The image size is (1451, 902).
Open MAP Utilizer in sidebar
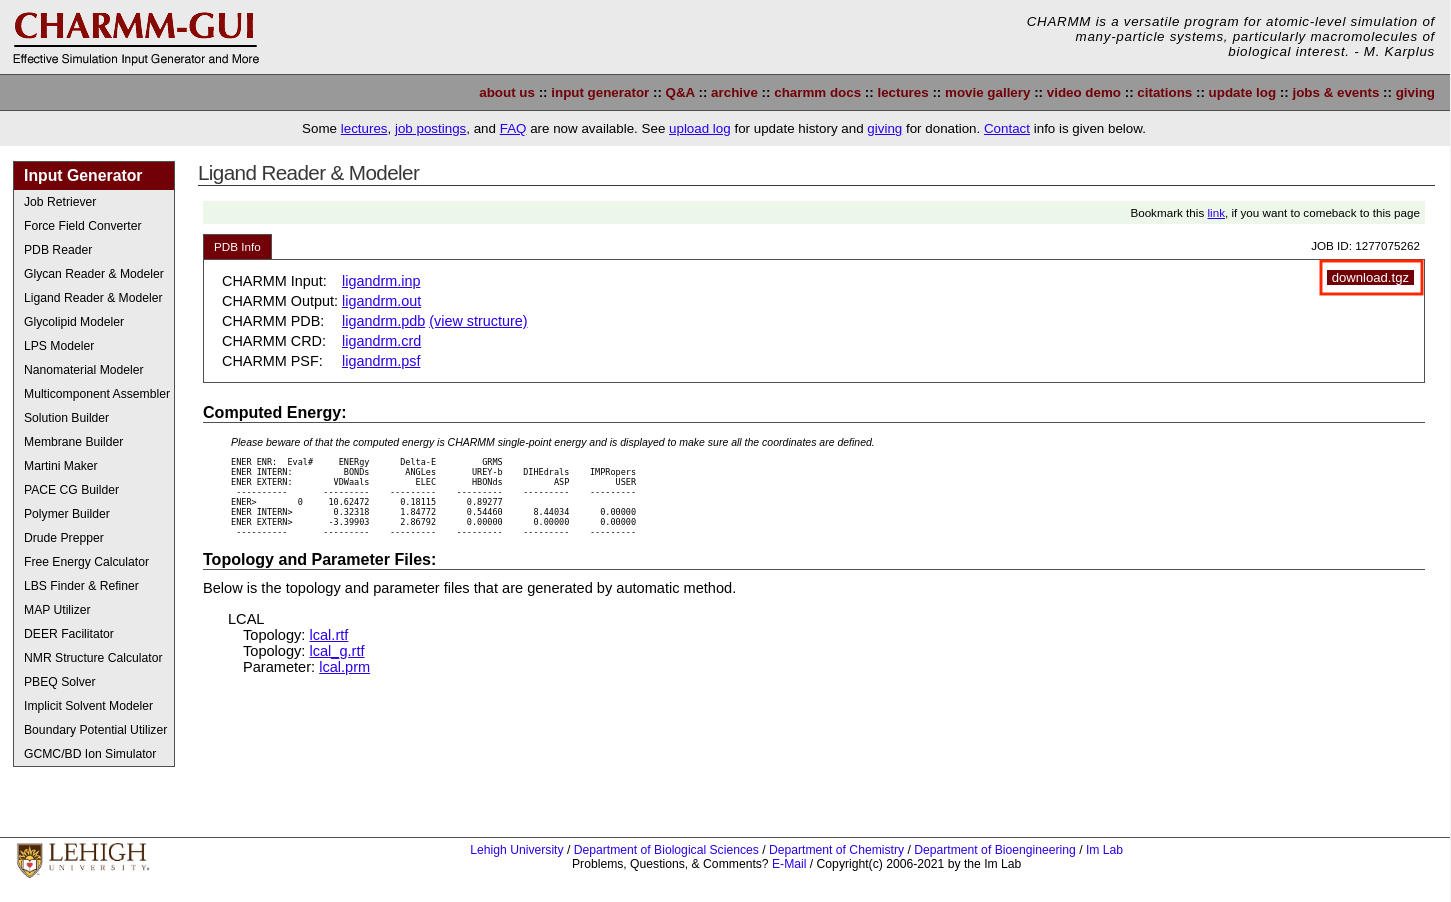pos(94,610)
